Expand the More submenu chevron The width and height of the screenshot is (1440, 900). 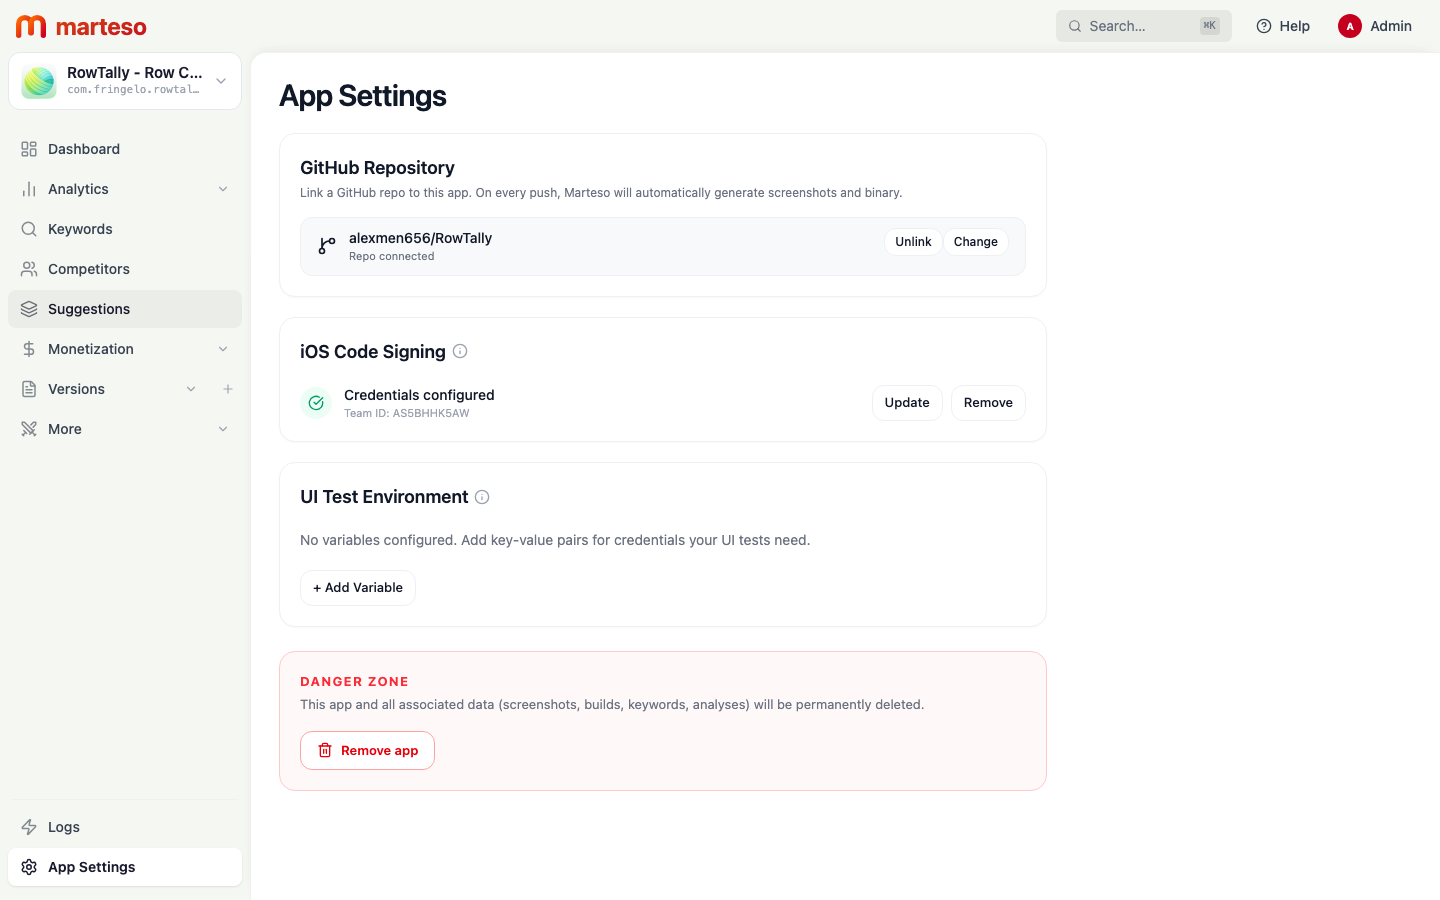tap(223, 429)
